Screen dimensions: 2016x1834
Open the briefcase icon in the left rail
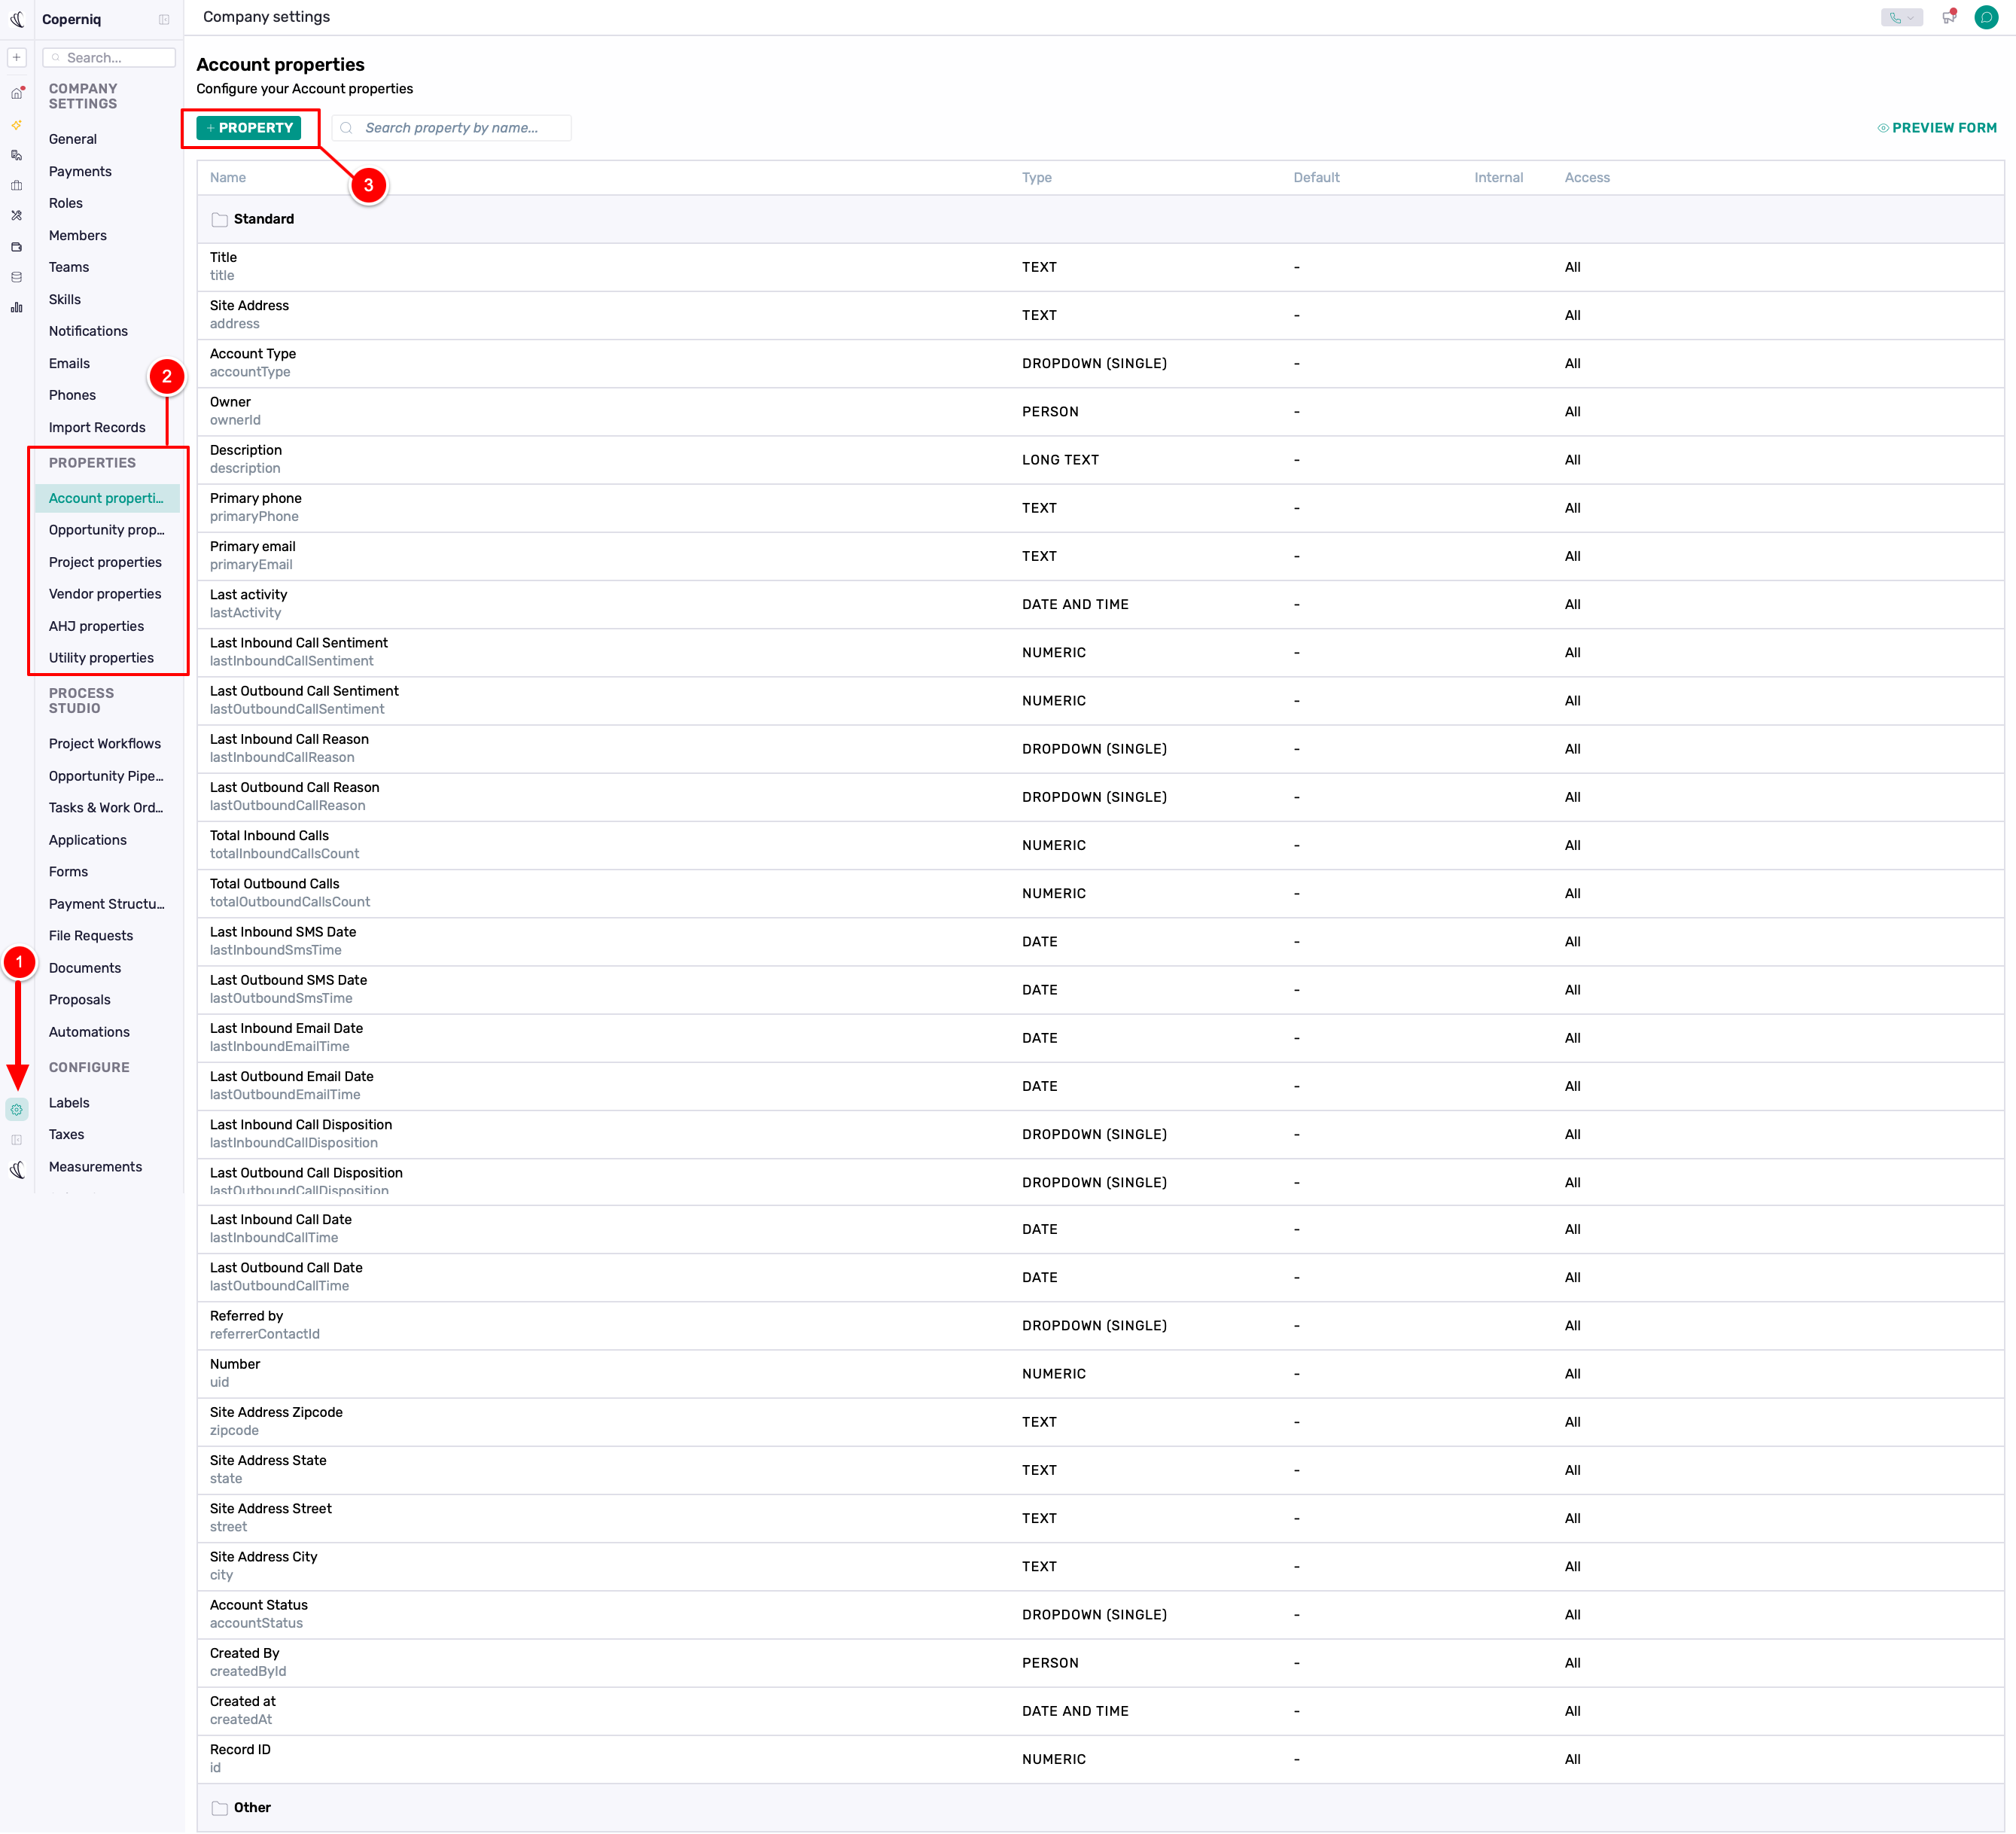[17, 185]
